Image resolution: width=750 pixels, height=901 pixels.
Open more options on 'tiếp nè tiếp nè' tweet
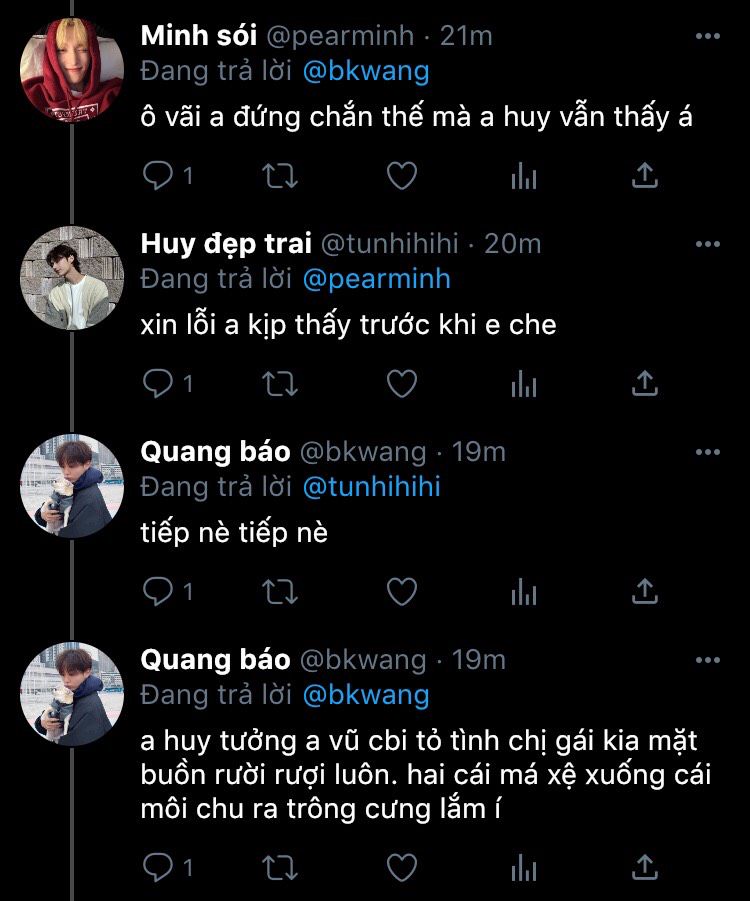(x=707, y=452)
